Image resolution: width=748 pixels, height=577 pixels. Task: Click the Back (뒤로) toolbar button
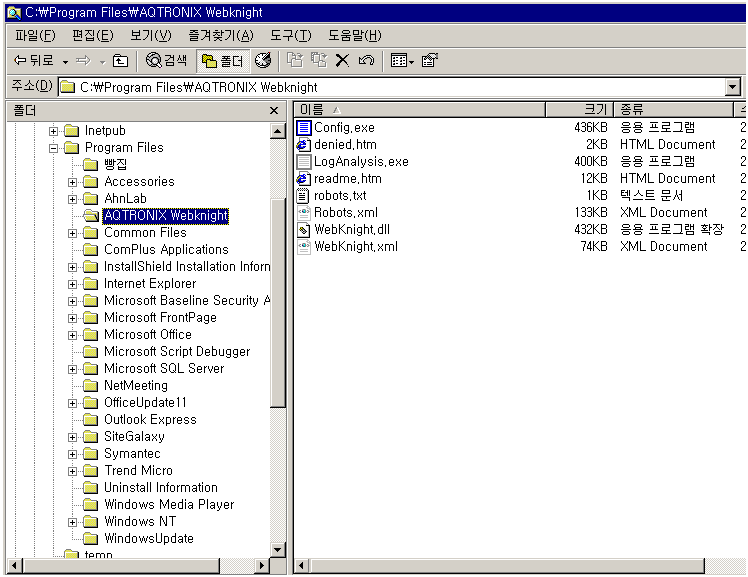tap(33, 61)
